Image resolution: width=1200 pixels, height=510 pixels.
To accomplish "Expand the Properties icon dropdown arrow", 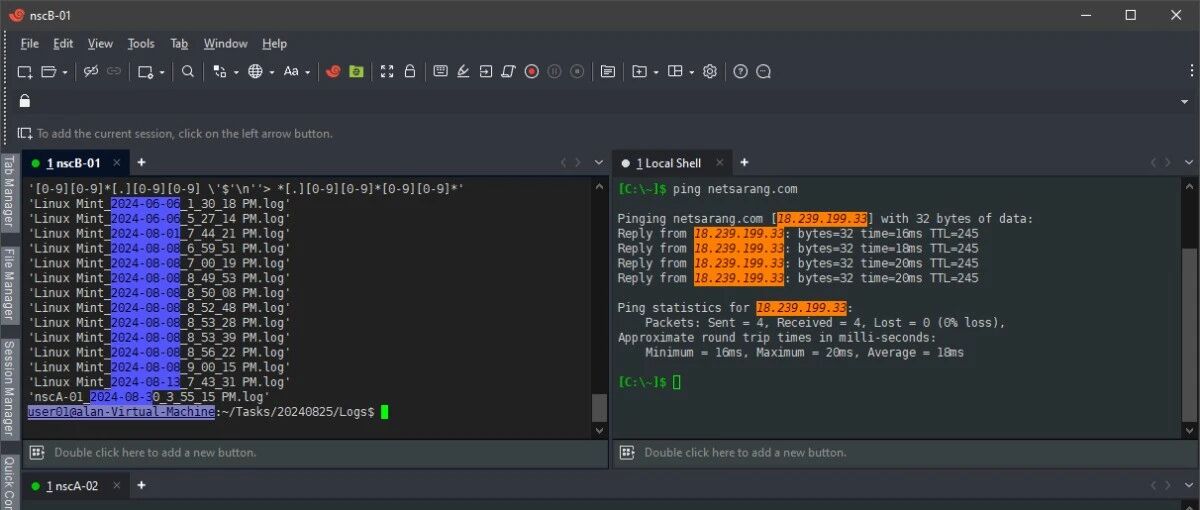I will (161, 72).
